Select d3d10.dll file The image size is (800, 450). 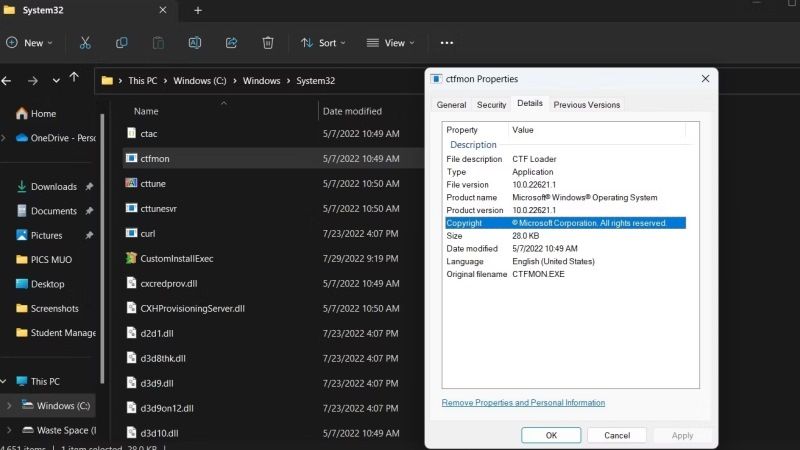pos(159,434)
